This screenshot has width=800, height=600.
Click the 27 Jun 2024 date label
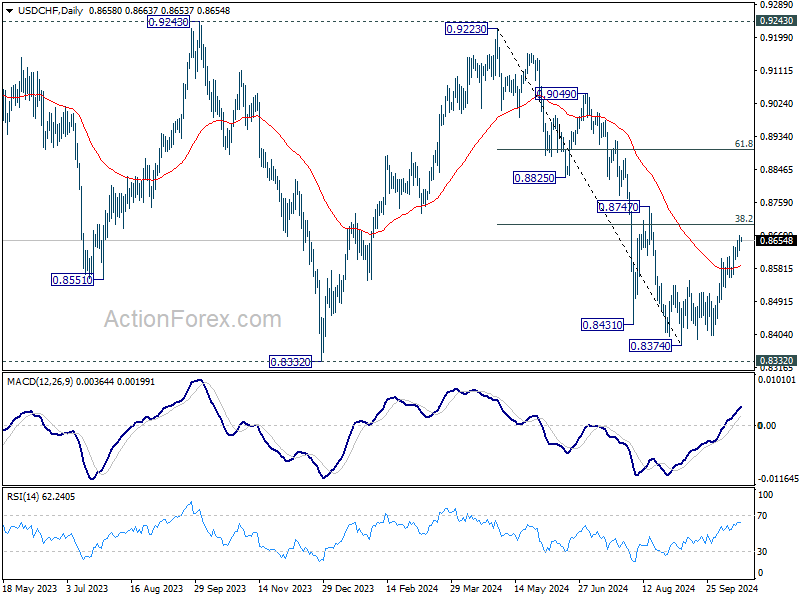click(603, 588)
